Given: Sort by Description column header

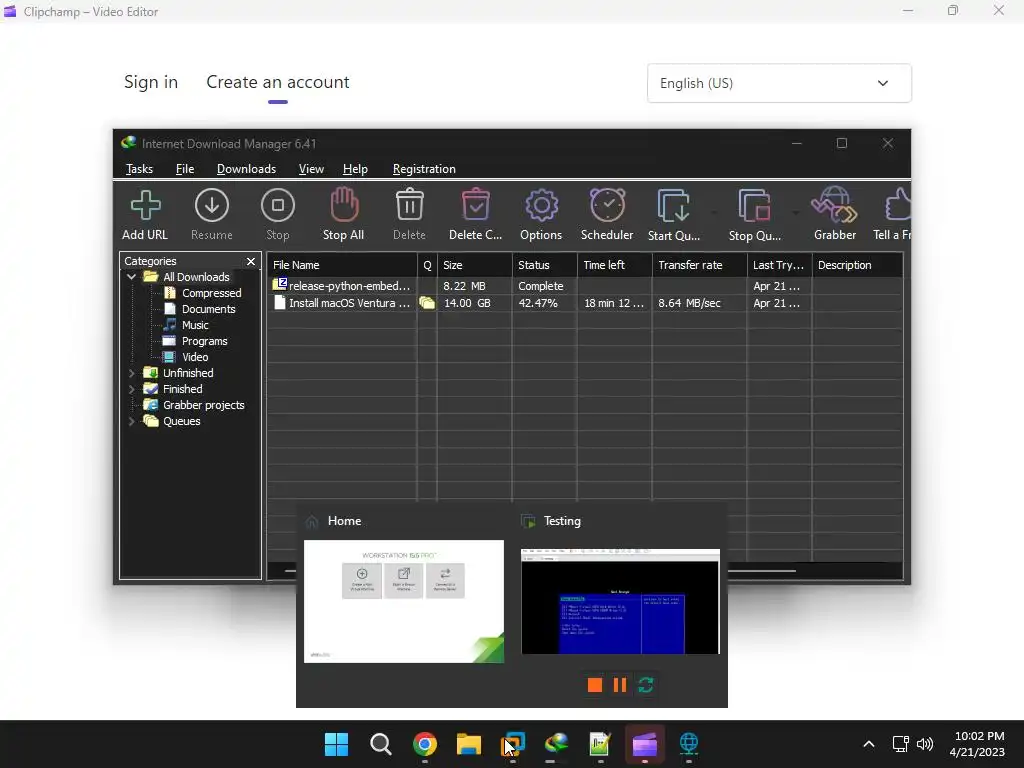Looking at the screenshot, I should point(857,265).
